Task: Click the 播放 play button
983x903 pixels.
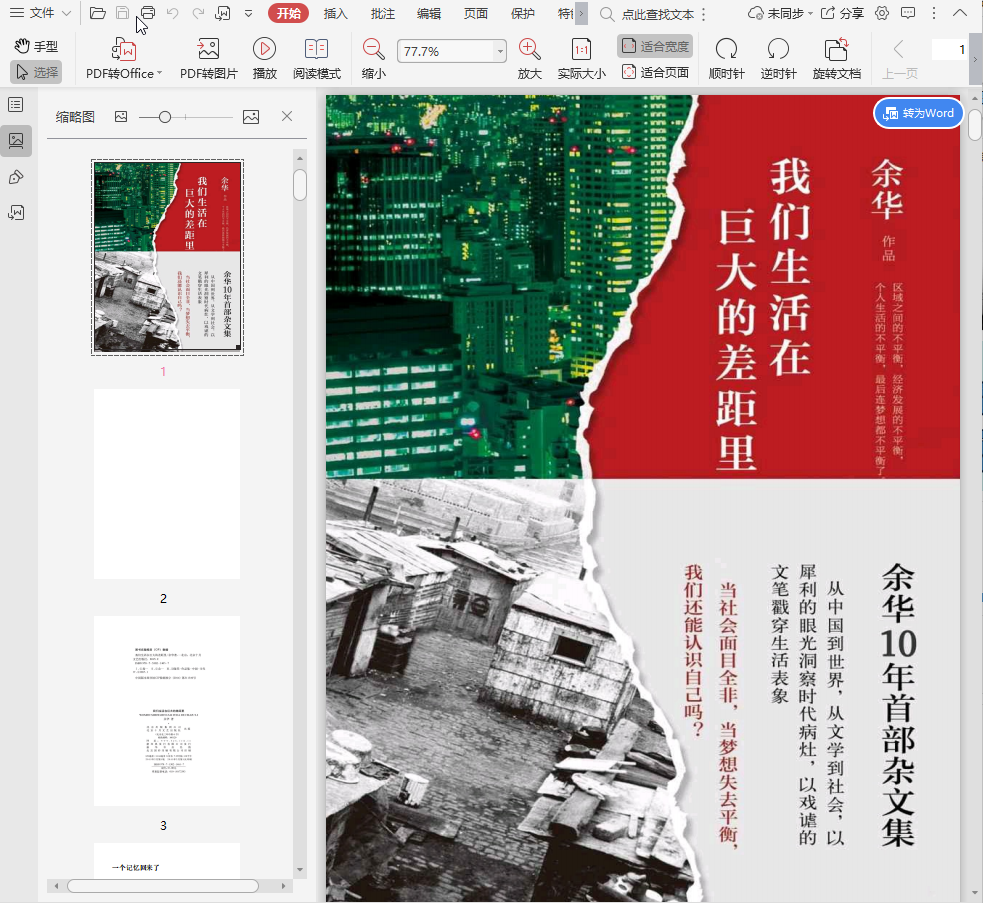Action: tap(265, 59)
